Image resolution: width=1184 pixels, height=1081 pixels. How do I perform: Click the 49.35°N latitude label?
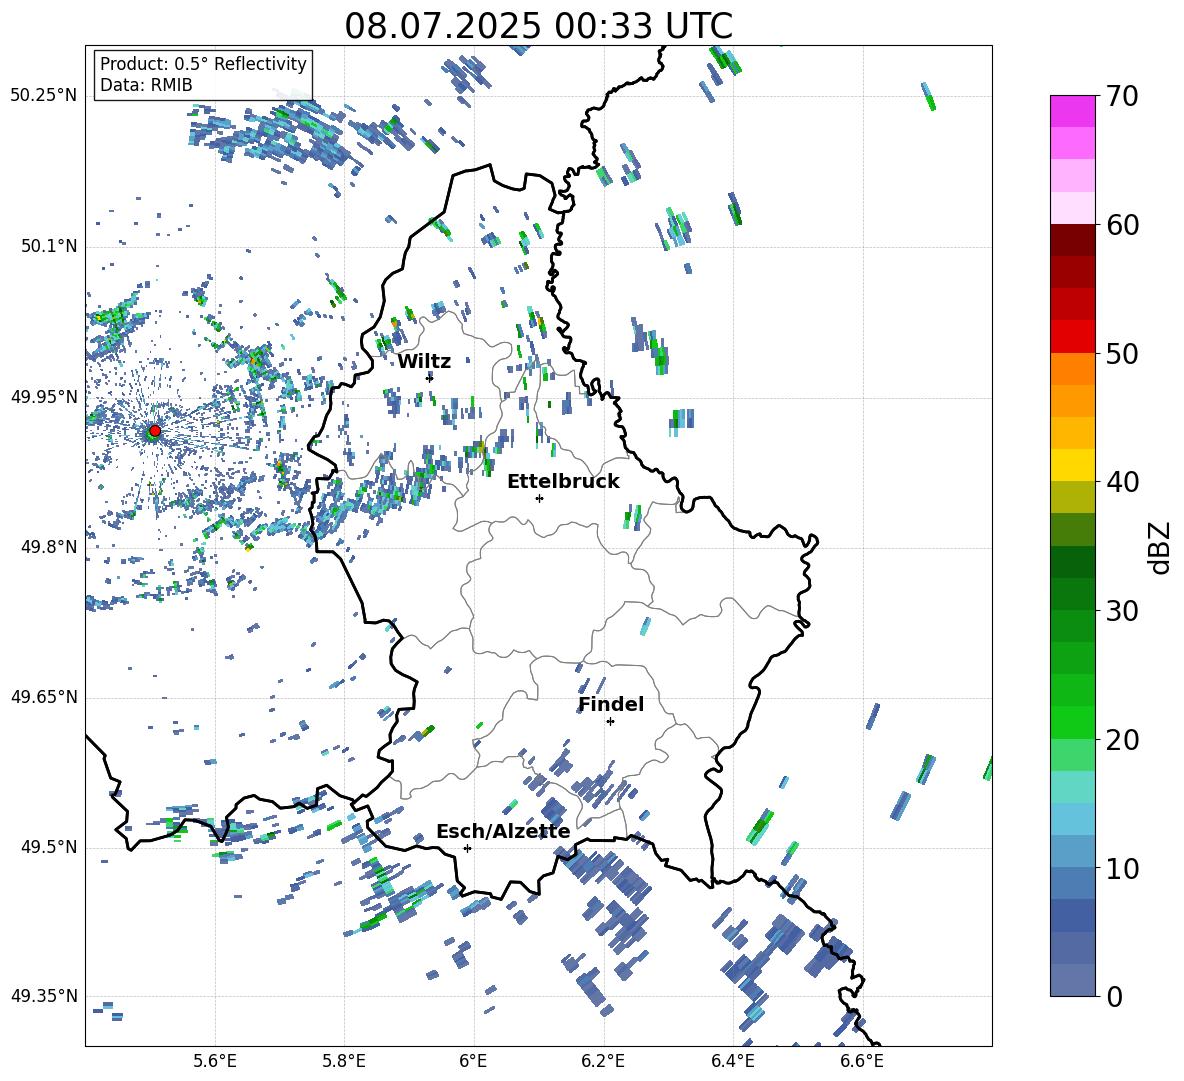click(44, 996)
